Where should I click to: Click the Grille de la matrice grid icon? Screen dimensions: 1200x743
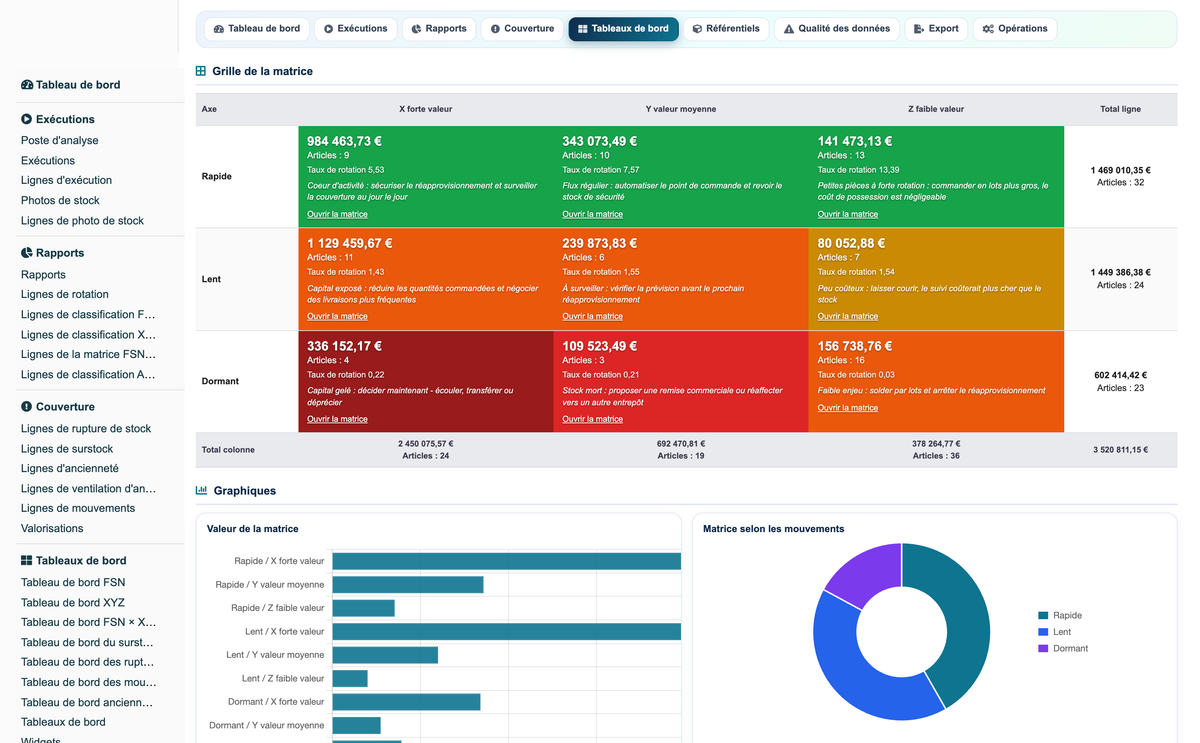pos(201,71)
